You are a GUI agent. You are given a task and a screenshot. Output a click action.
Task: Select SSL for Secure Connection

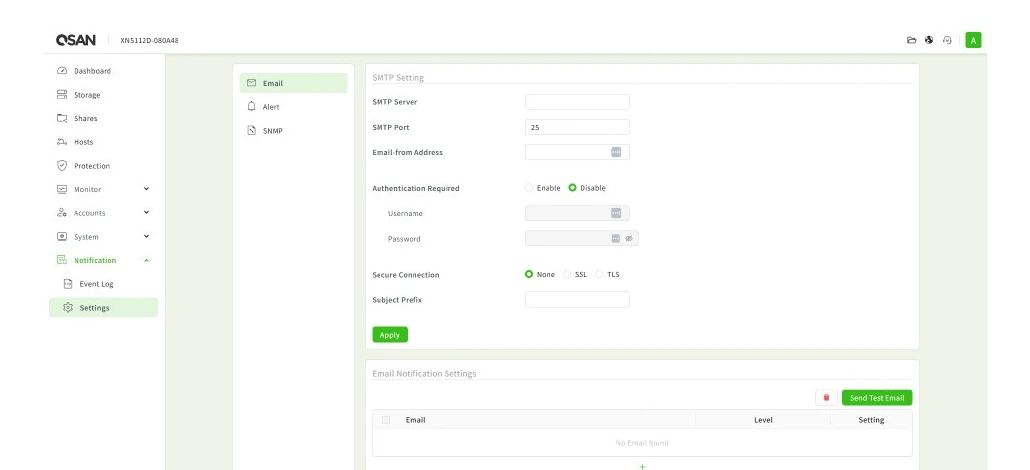(x=568, y=274)
